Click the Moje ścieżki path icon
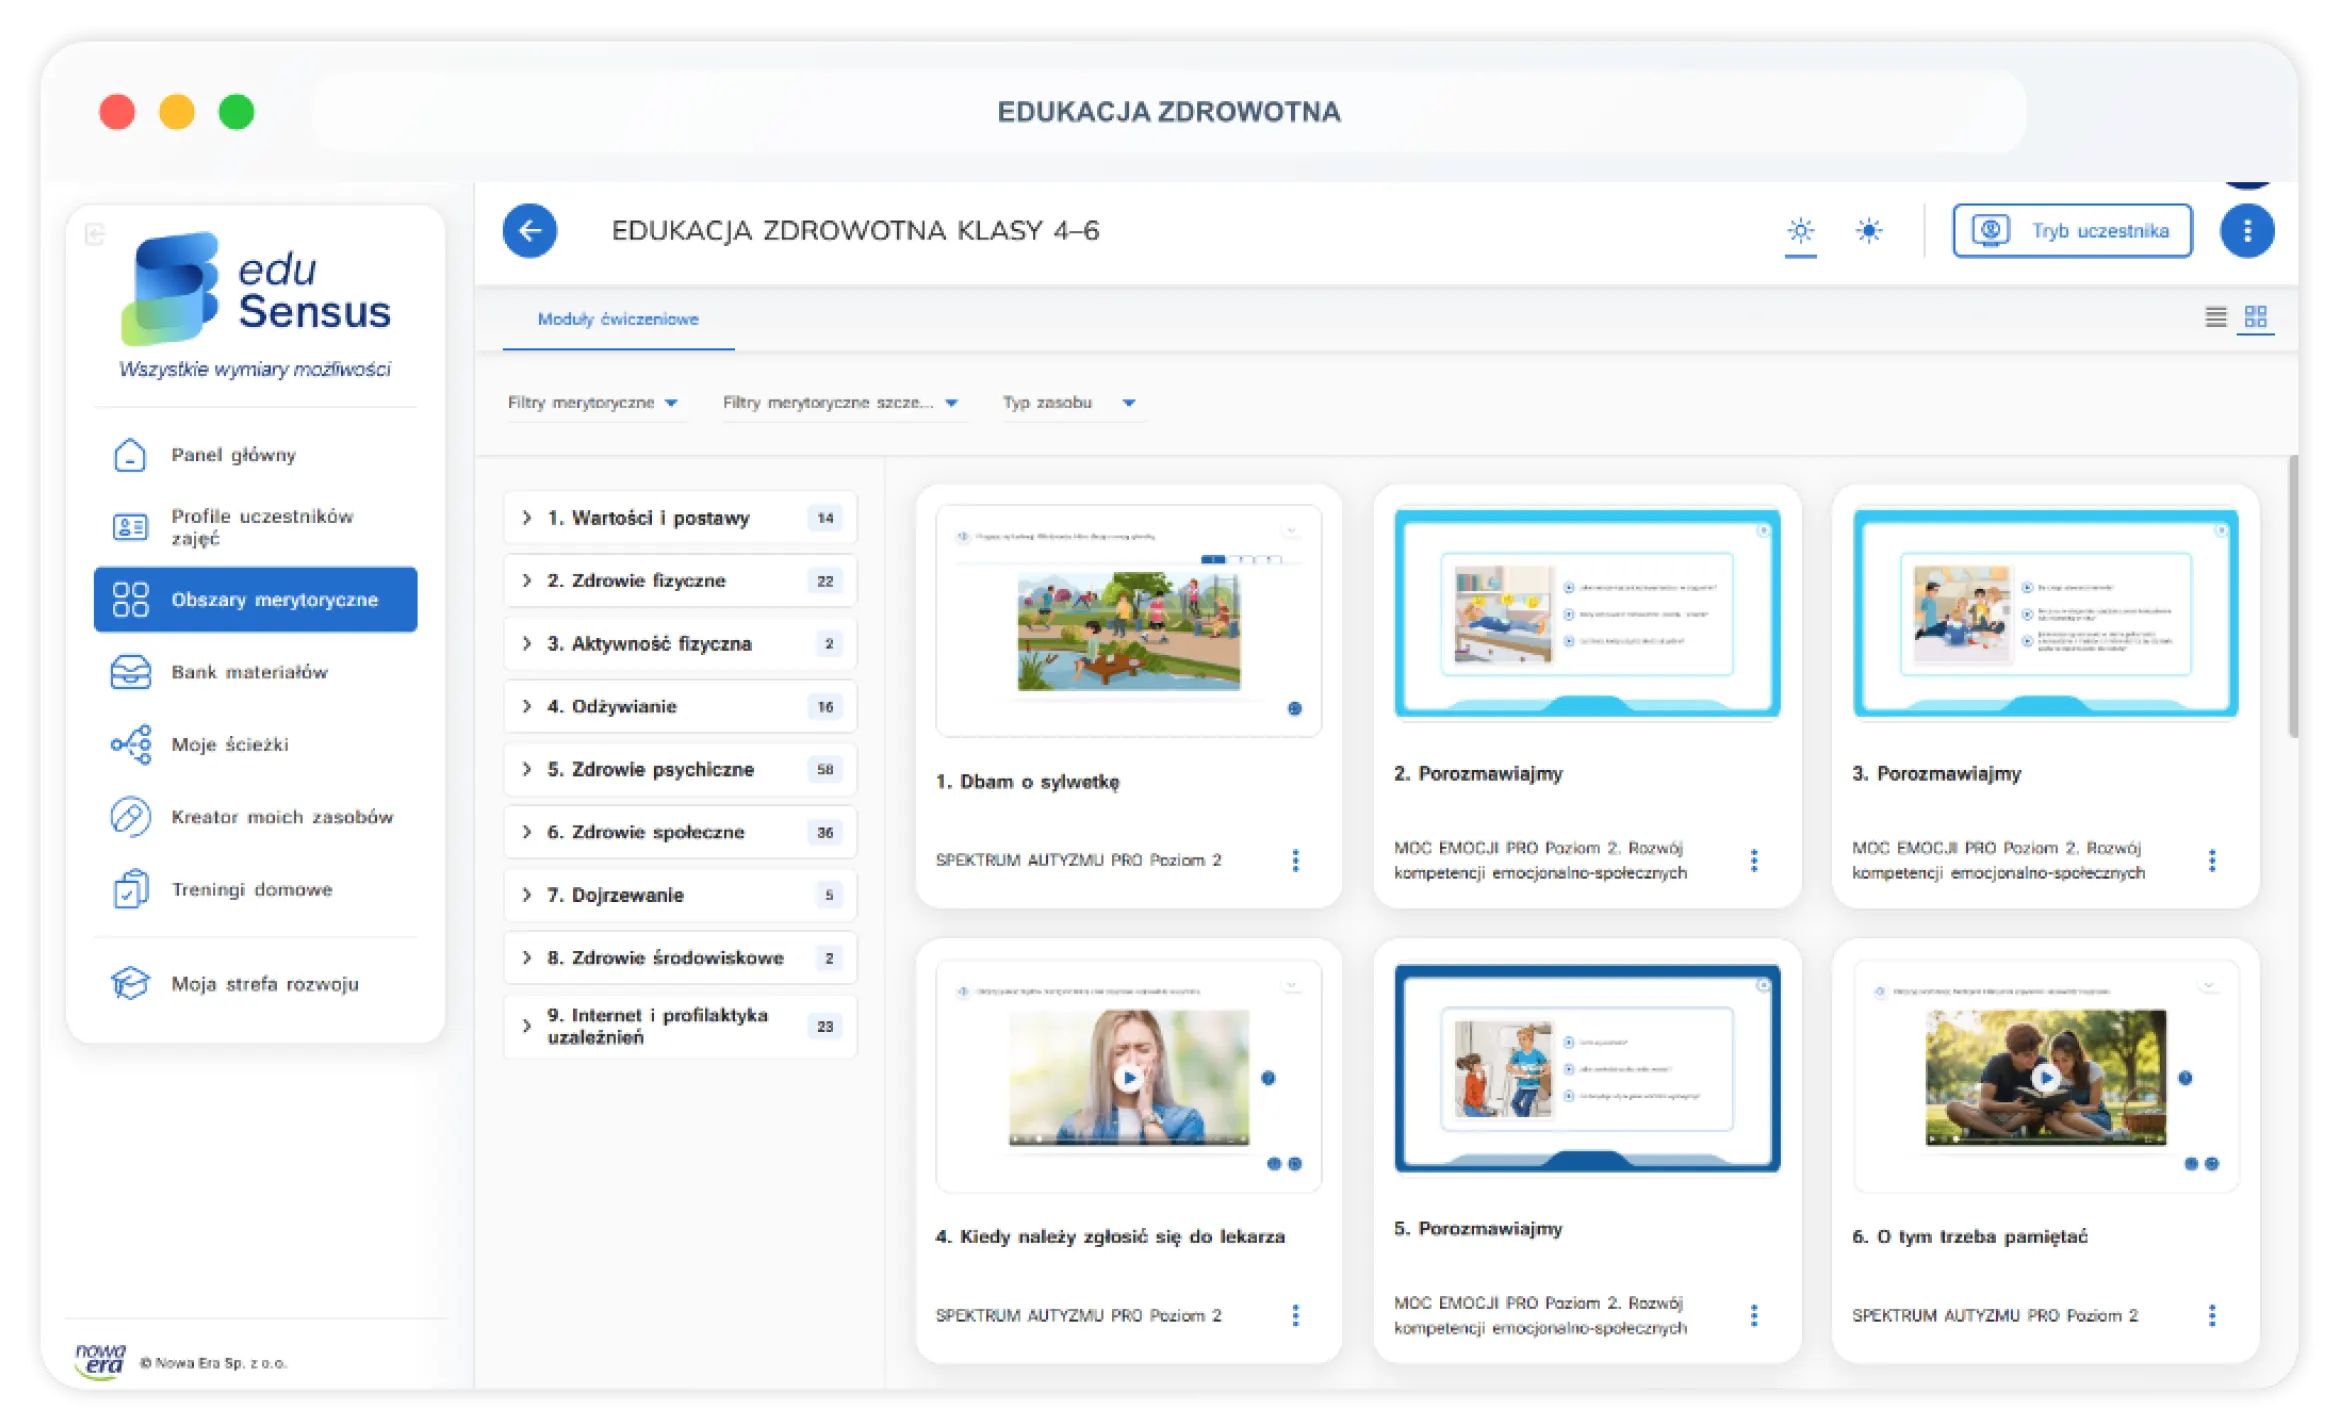Viewport: 2340px width, 1426px height. (x=131, y=745)
